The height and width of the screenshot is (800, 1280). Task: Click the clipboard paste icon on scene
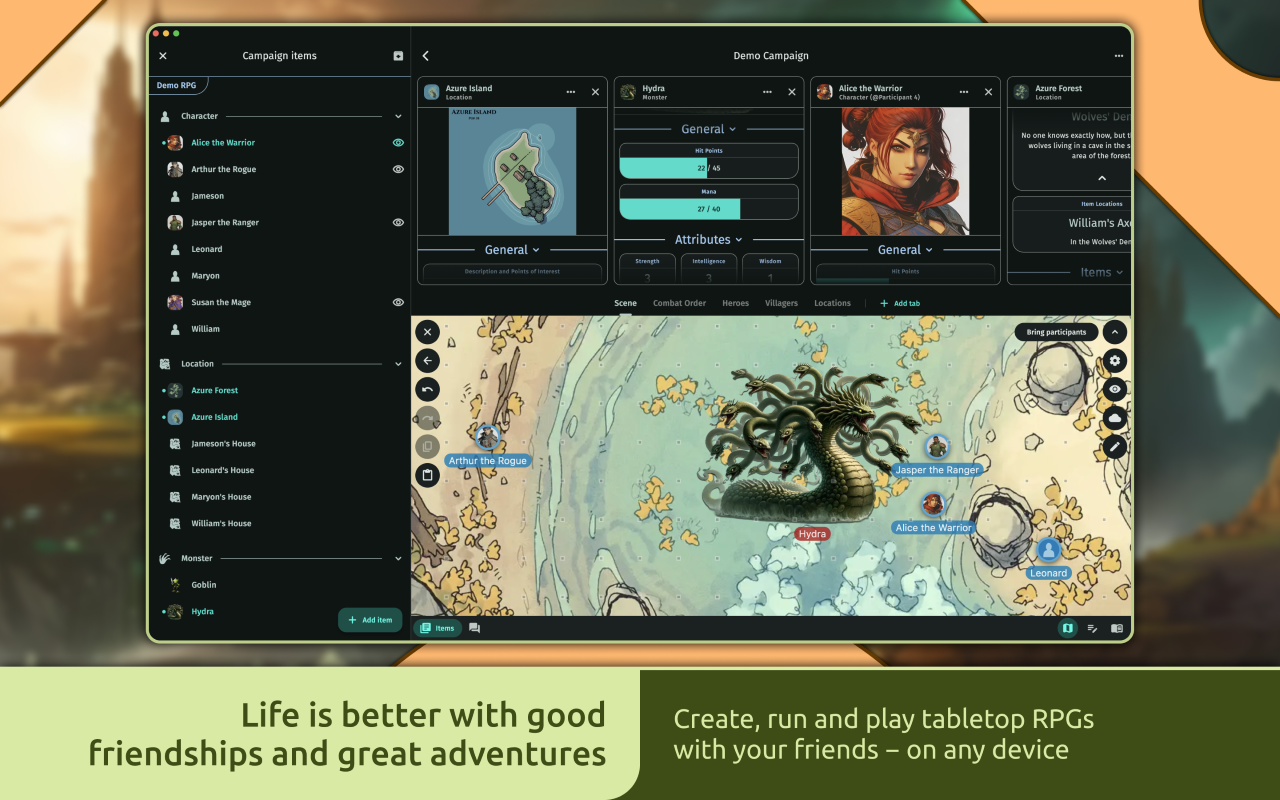(x=427, y=475)
